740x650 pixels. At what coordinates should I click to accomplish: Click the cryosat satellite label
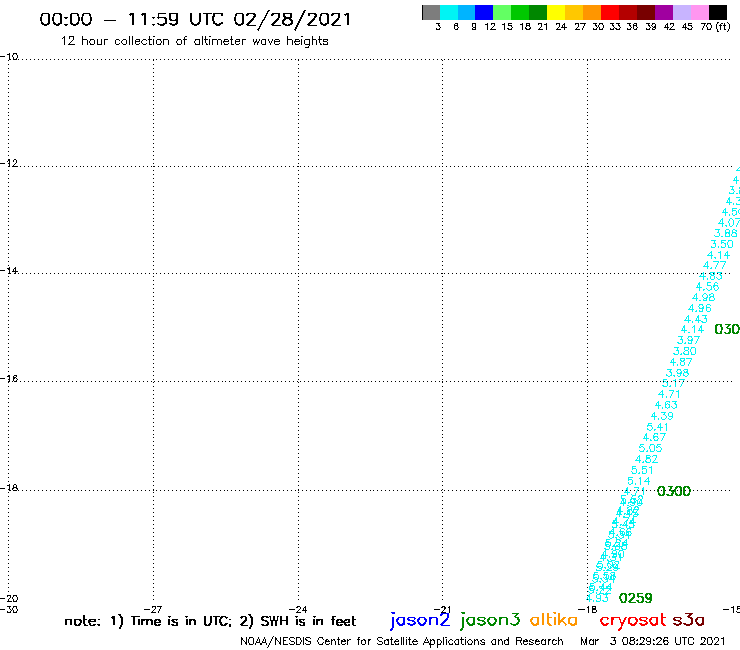click(x=633, y=620)
